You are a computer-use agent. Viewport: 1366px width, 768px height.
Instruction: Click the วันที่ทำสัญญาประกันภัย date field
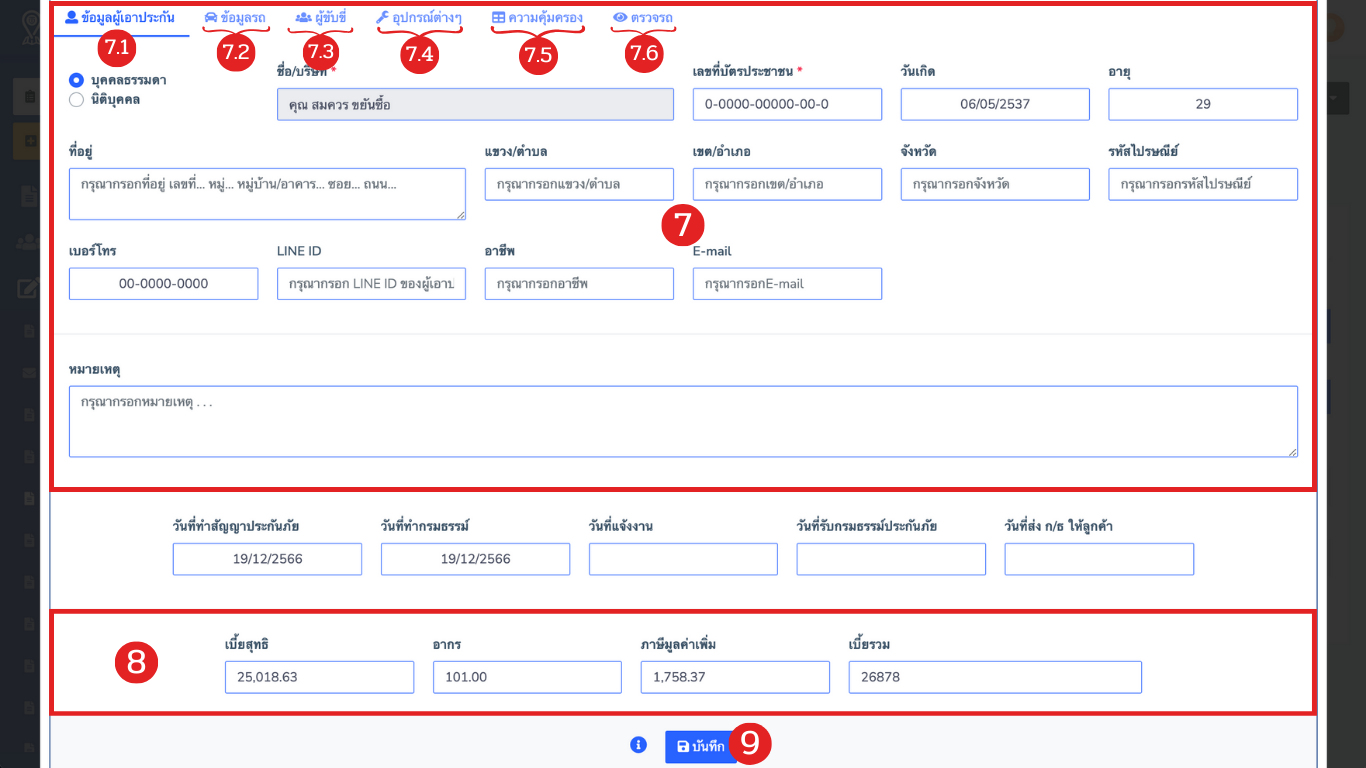click(x=267, y=559)
